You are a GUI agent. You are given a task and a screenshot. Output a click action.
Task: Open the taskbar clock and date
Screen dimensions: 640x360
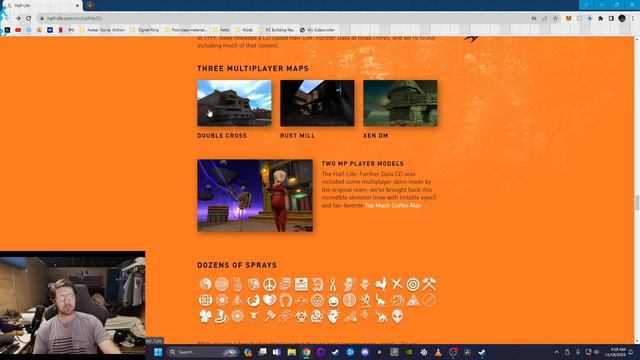pyautogui.click(x=615, y=352)
